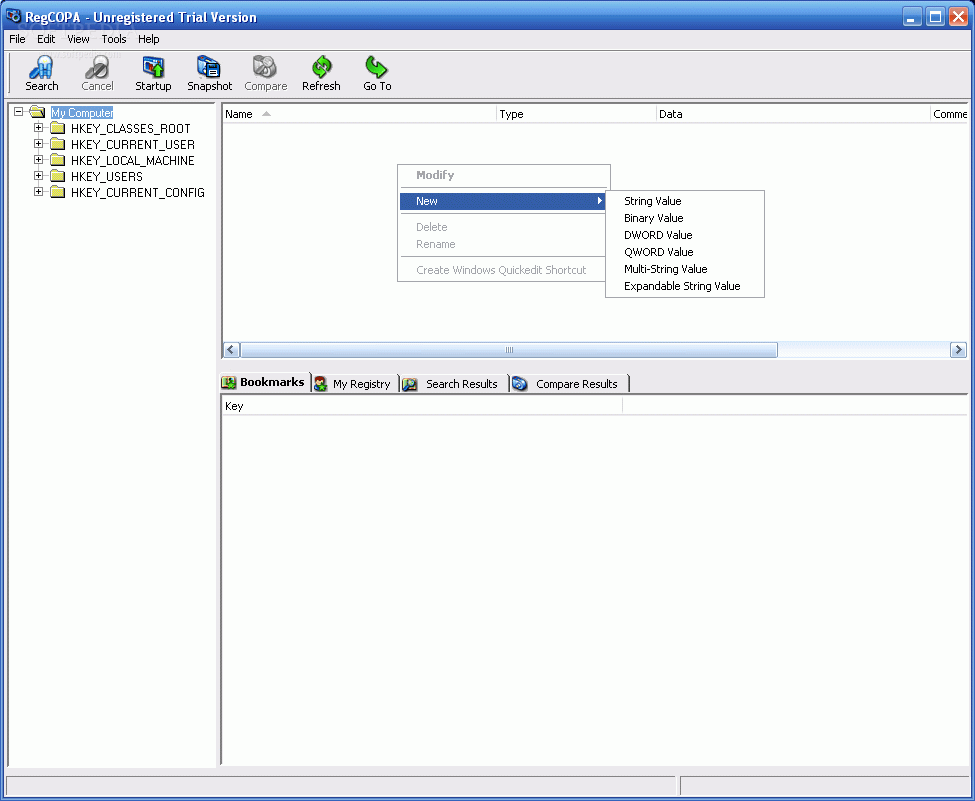This screenshot has height=801, width=975.
Task: Select the HKEY_LOCAL_MACHINE tree label
Action: click(132, 160)
